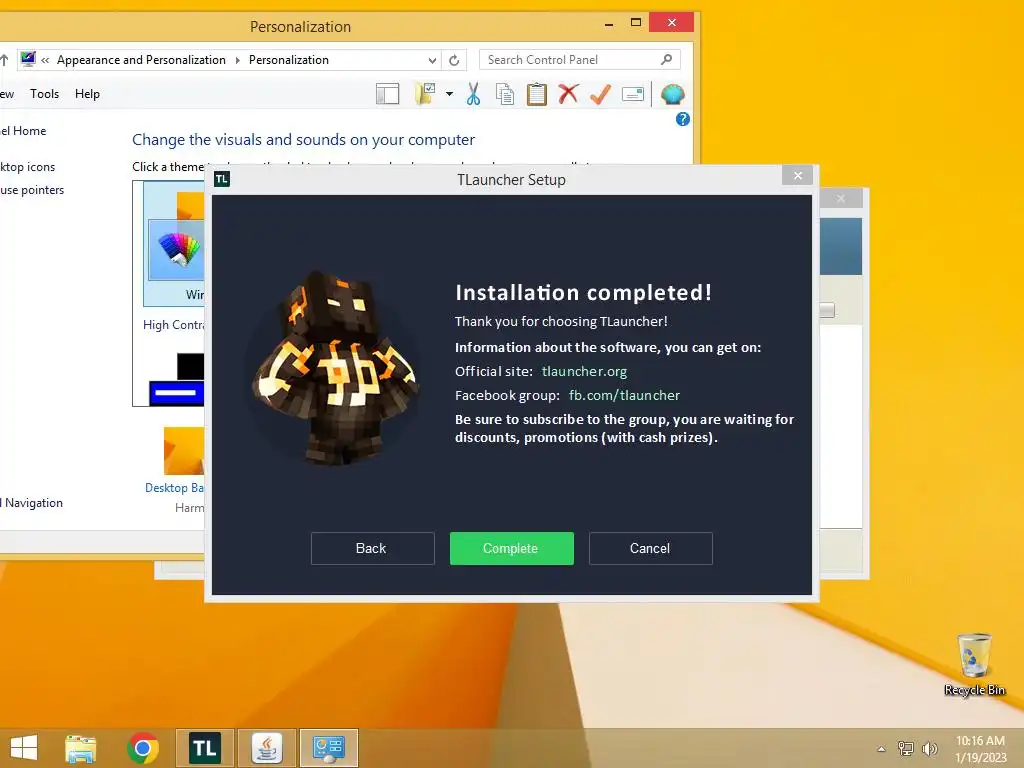
Task: Open the Tools menu
Action: [44, 93]
